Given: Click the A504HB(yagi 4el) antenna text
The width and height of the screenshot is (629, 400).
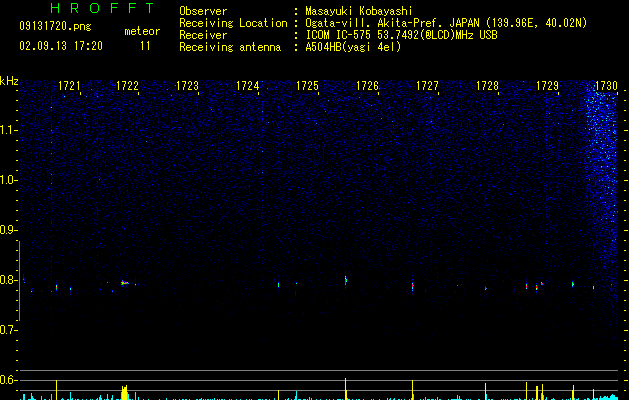Looking at the screenshot, I should (x=353, y=47).
